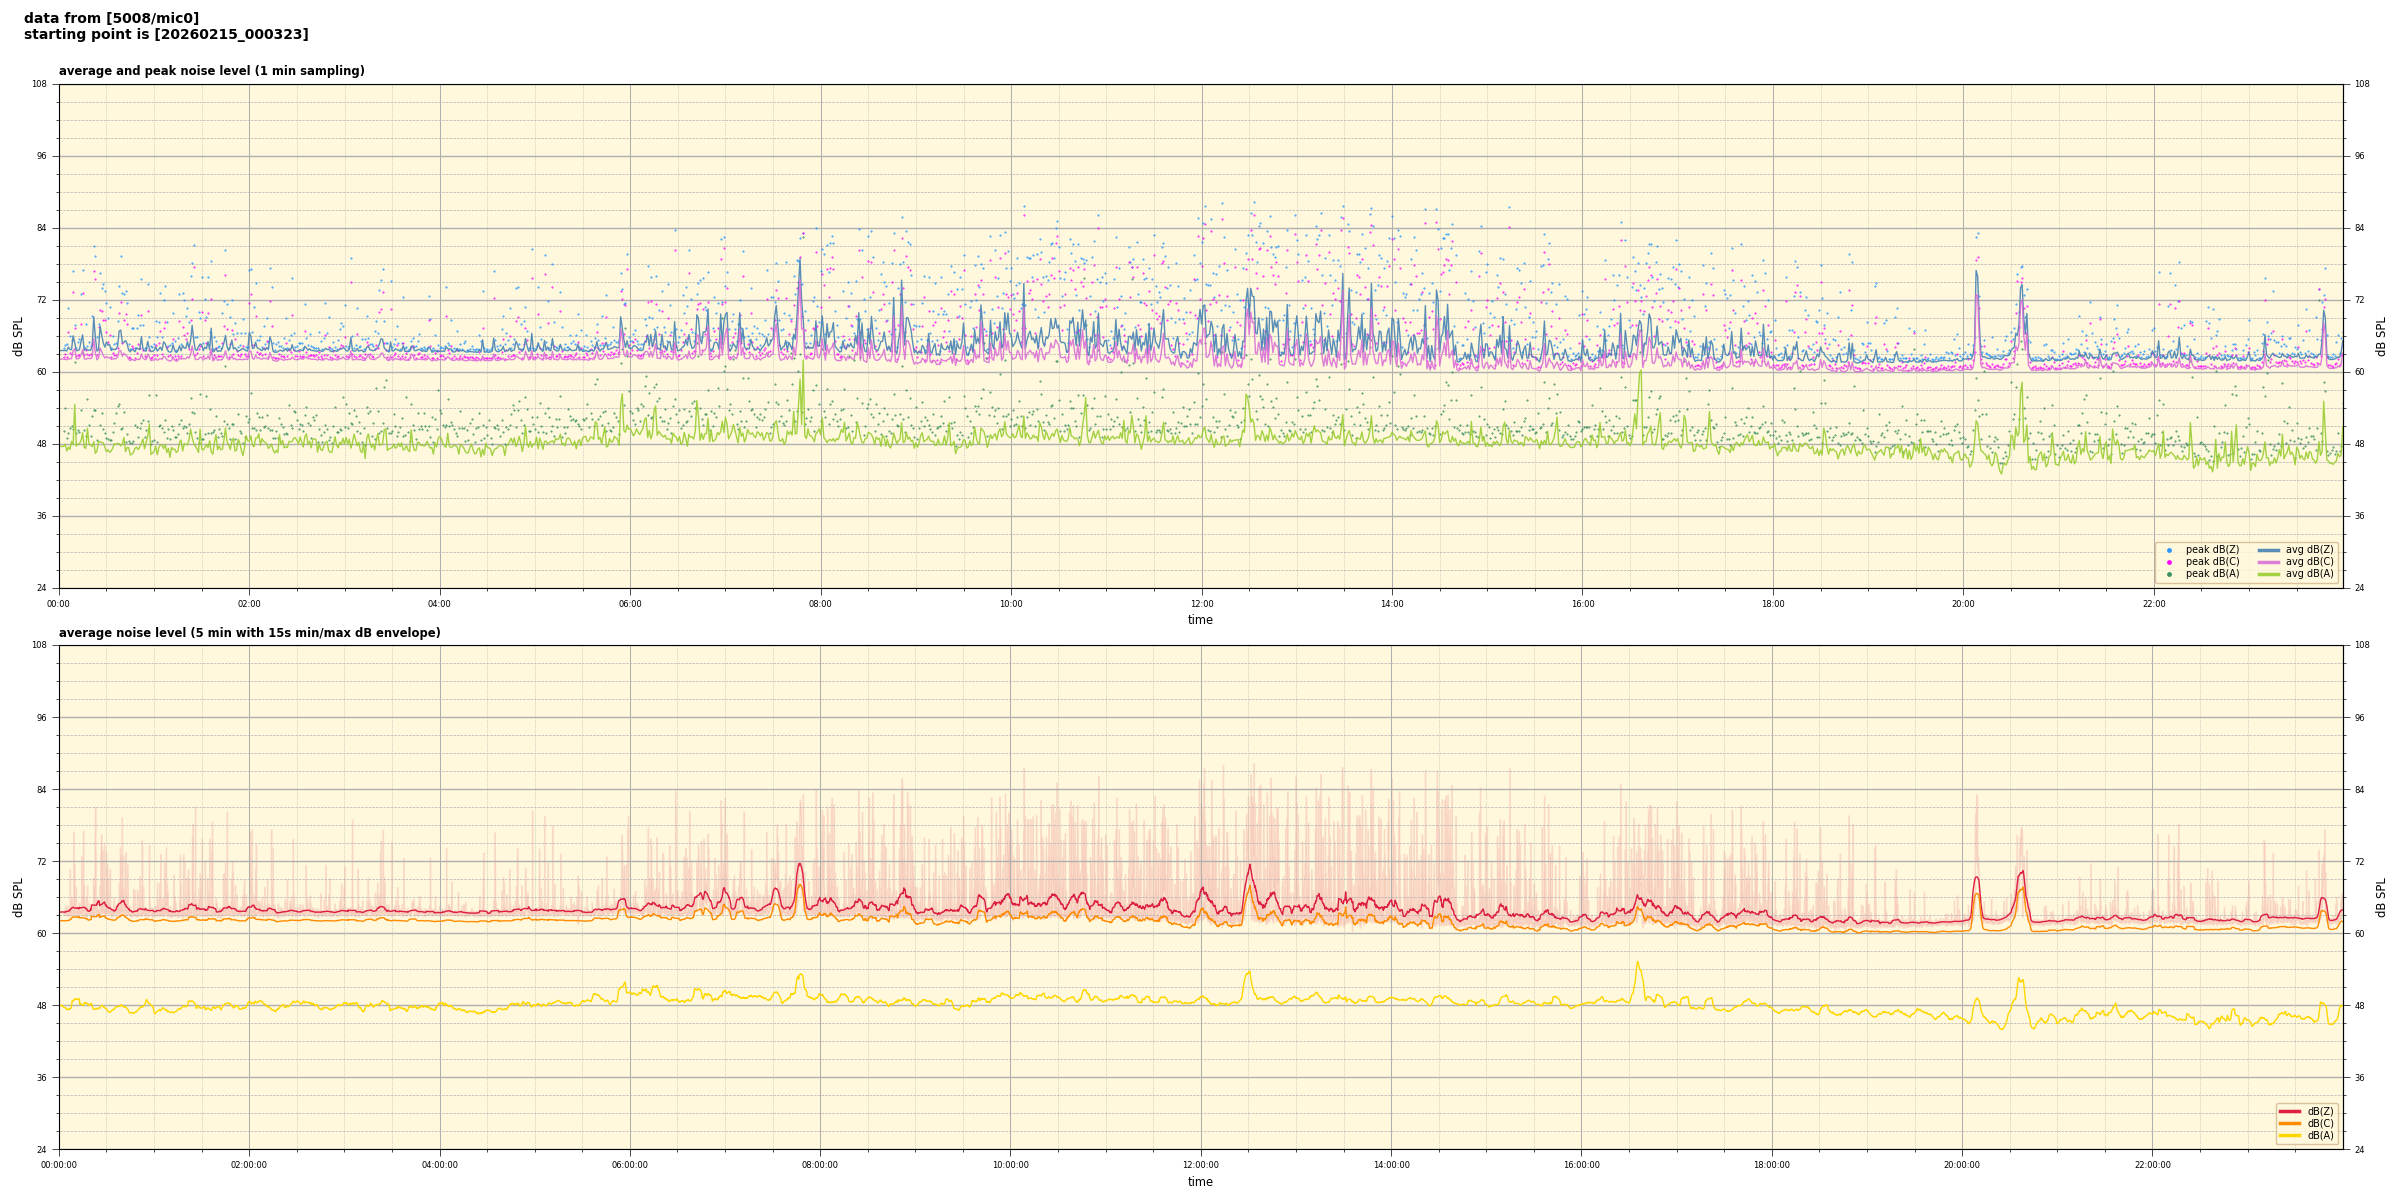
Task: Click the 08:00:00 tick label on the lower chart
Action: [x=820, y=1165]
